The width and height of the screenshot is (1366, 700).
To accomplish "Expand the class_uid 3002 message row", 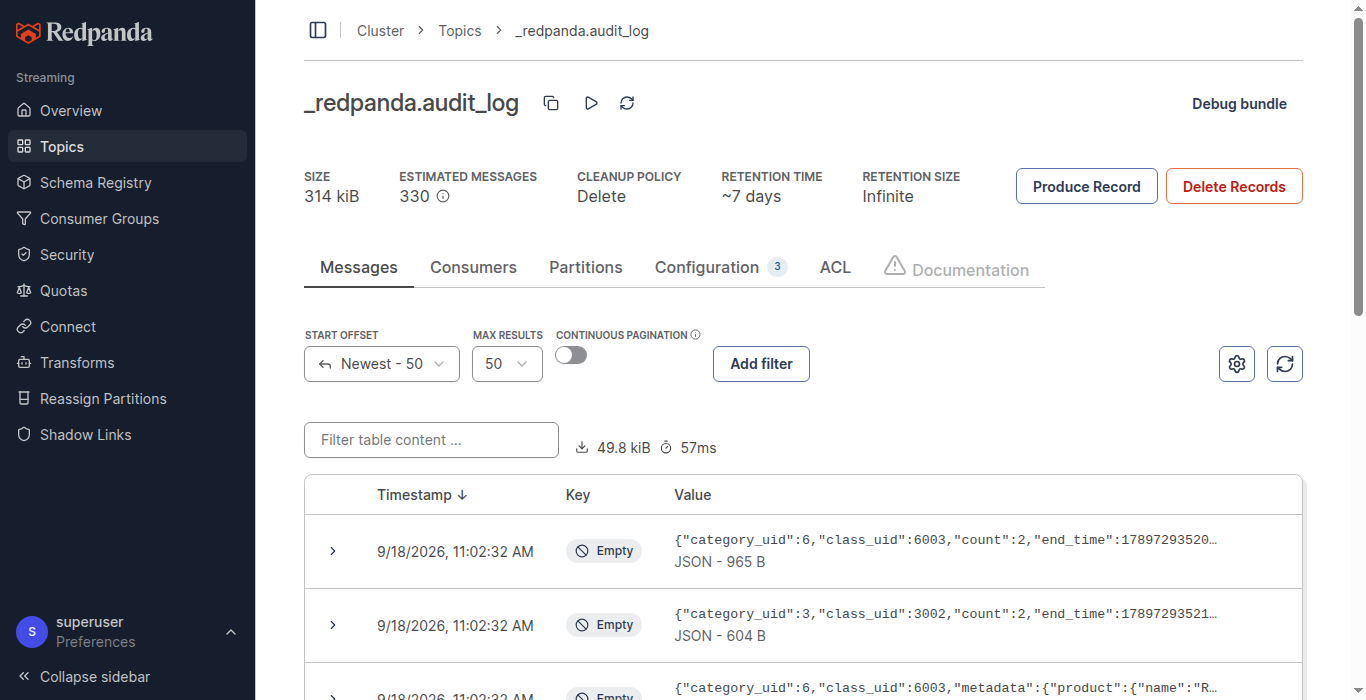I will pyautogui.click(x=333, y=625).
